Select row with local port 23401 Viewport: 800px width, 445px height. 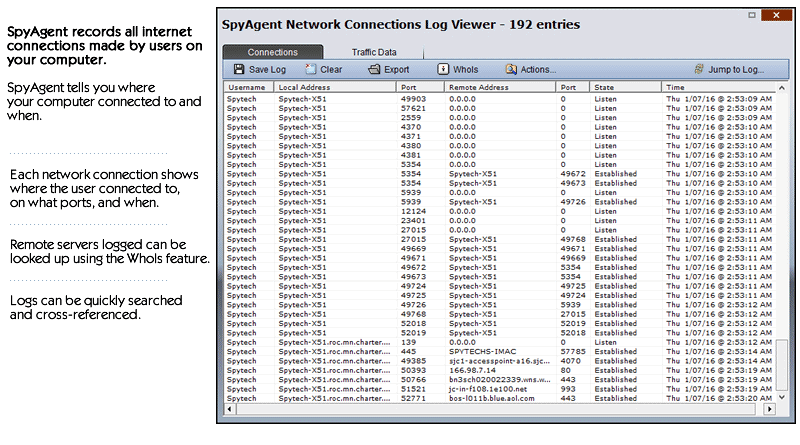click(500, 220)
